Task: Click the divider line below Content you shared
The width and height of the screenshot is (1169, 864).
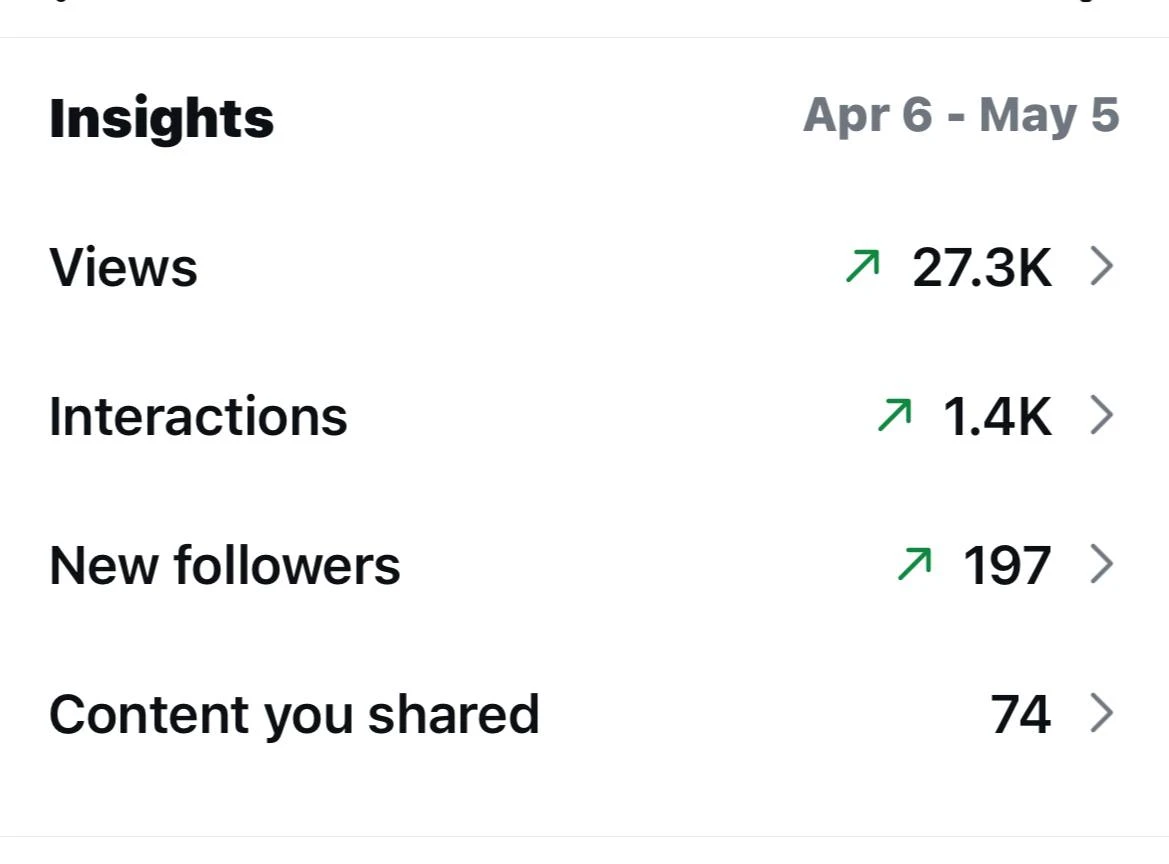Action: tap(584, 836)
